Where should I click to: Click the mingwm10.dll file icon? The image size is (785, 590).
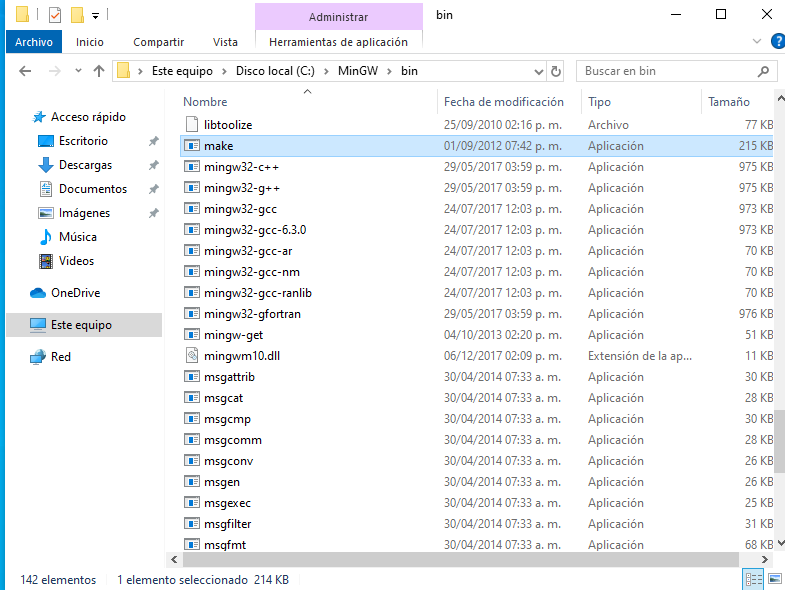(193, 356)
